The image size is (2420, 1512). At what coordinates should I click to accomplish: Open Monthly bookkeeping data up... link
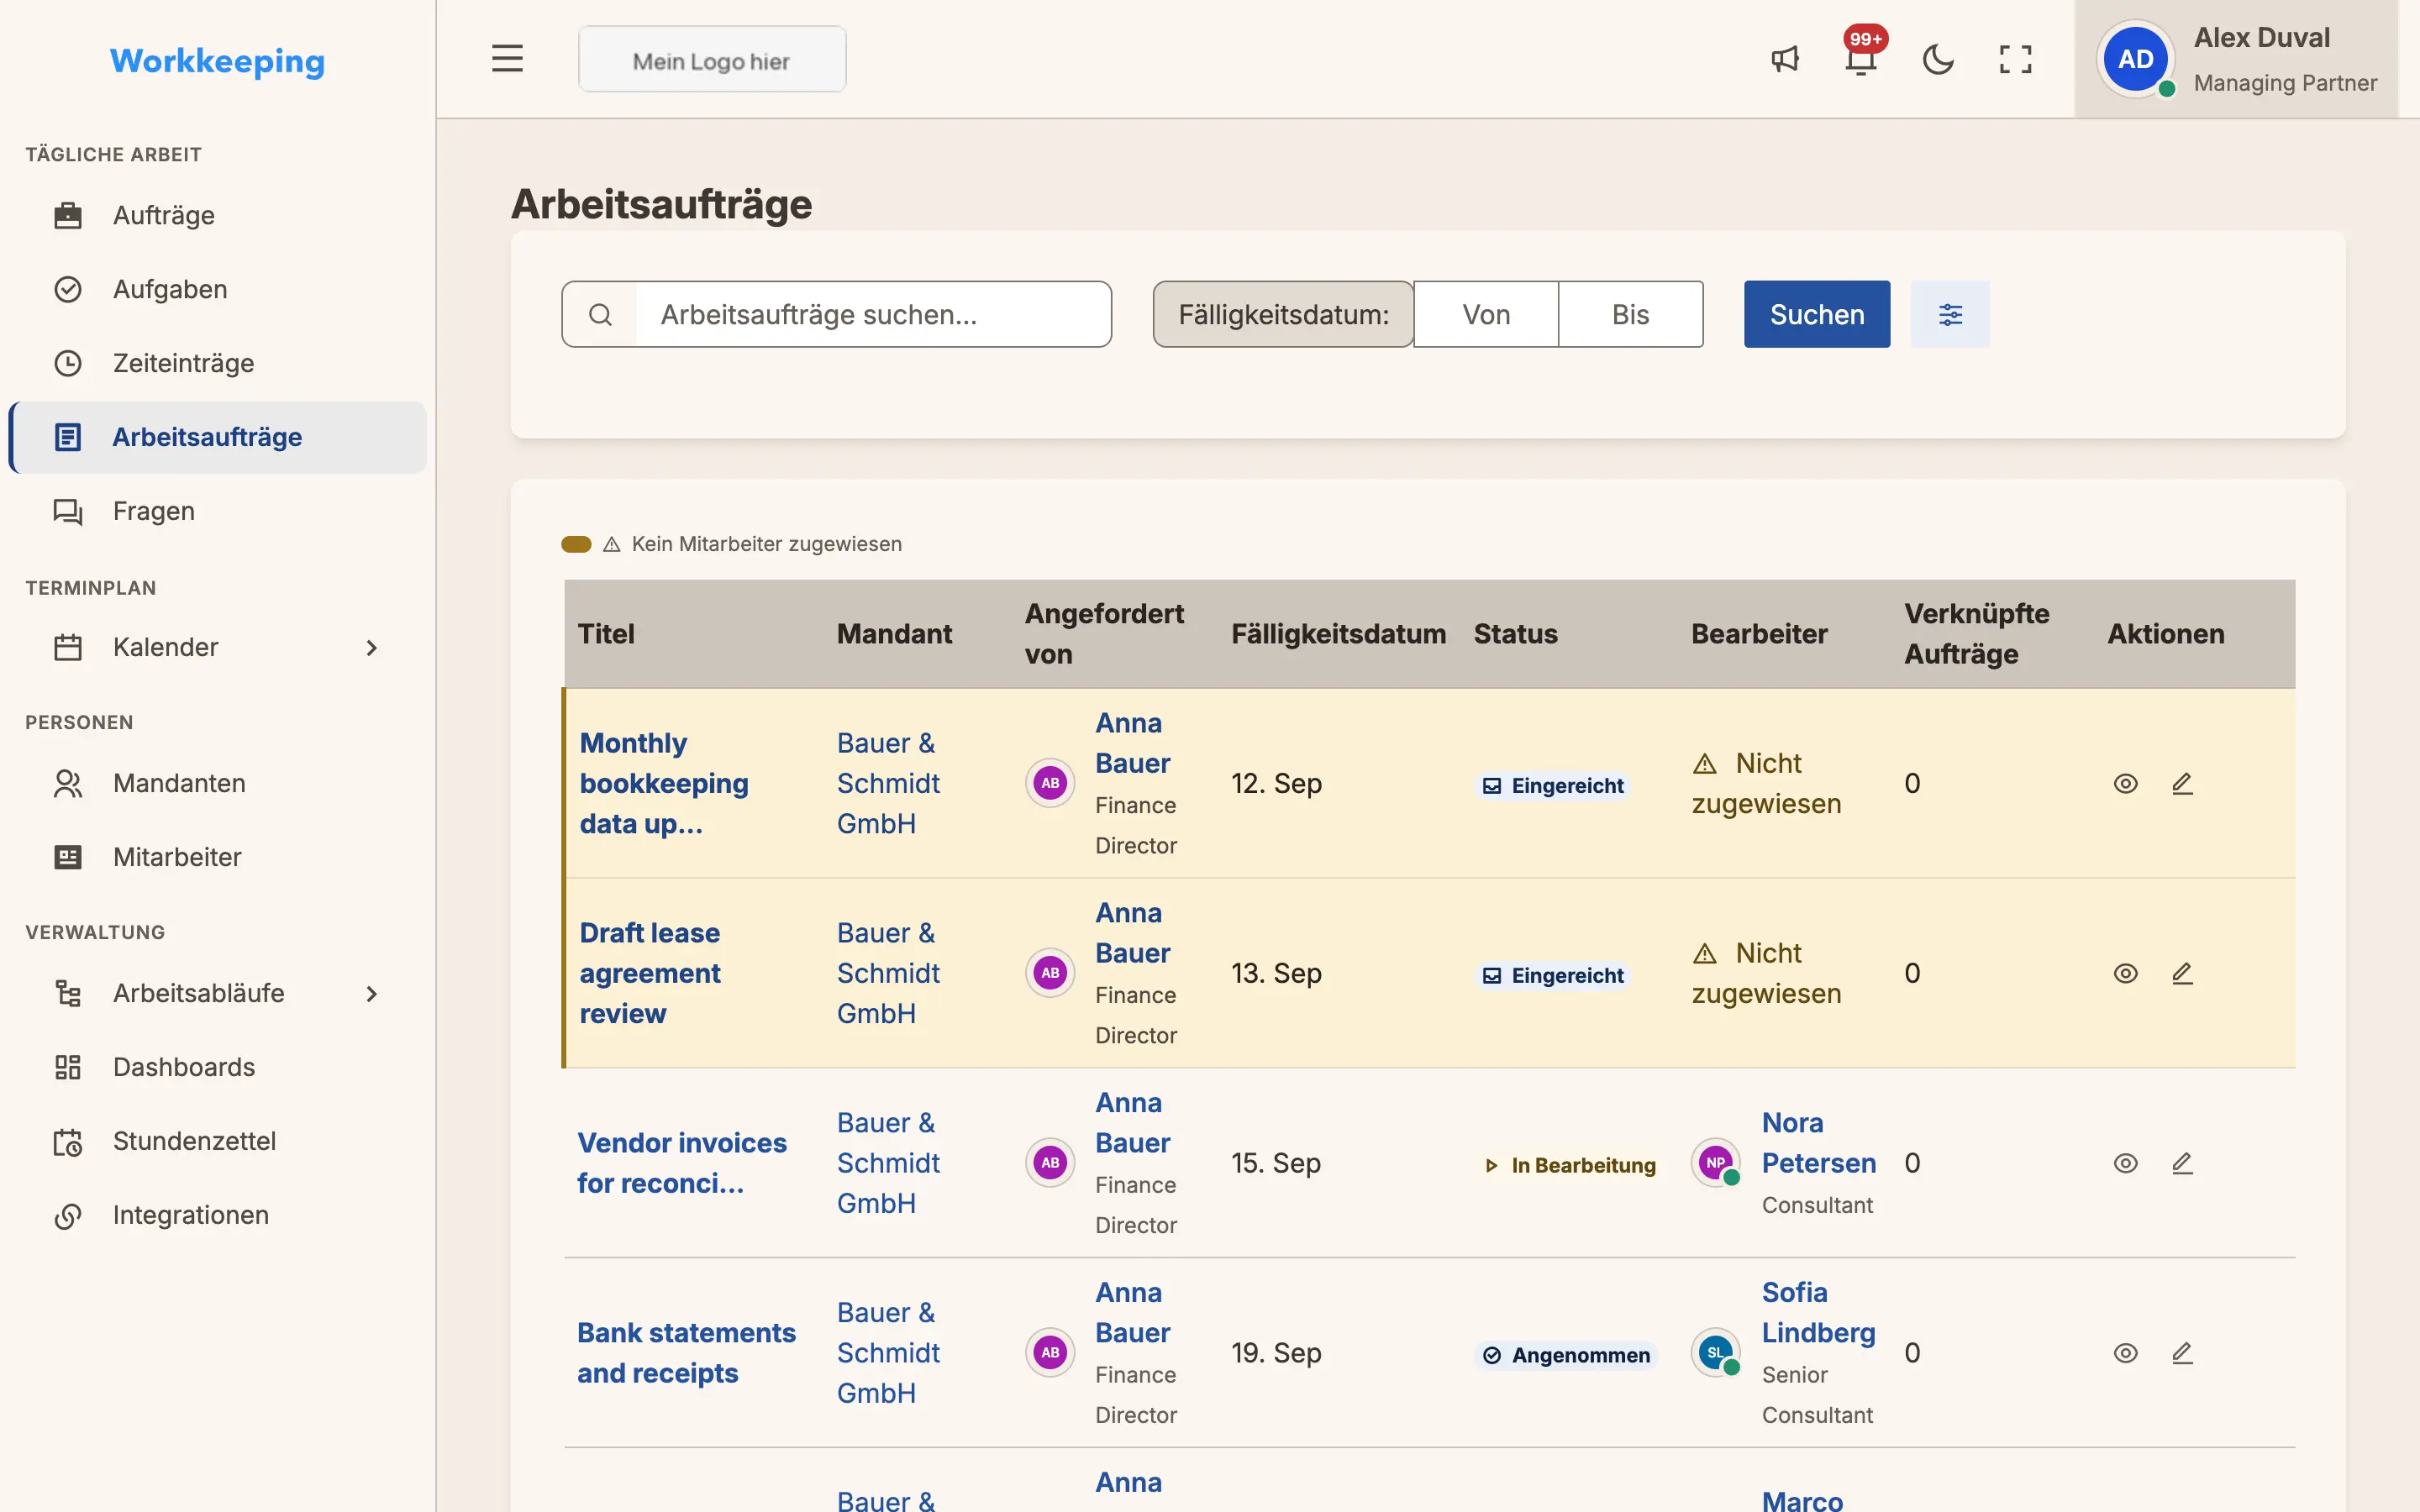[x=664, y=783]
